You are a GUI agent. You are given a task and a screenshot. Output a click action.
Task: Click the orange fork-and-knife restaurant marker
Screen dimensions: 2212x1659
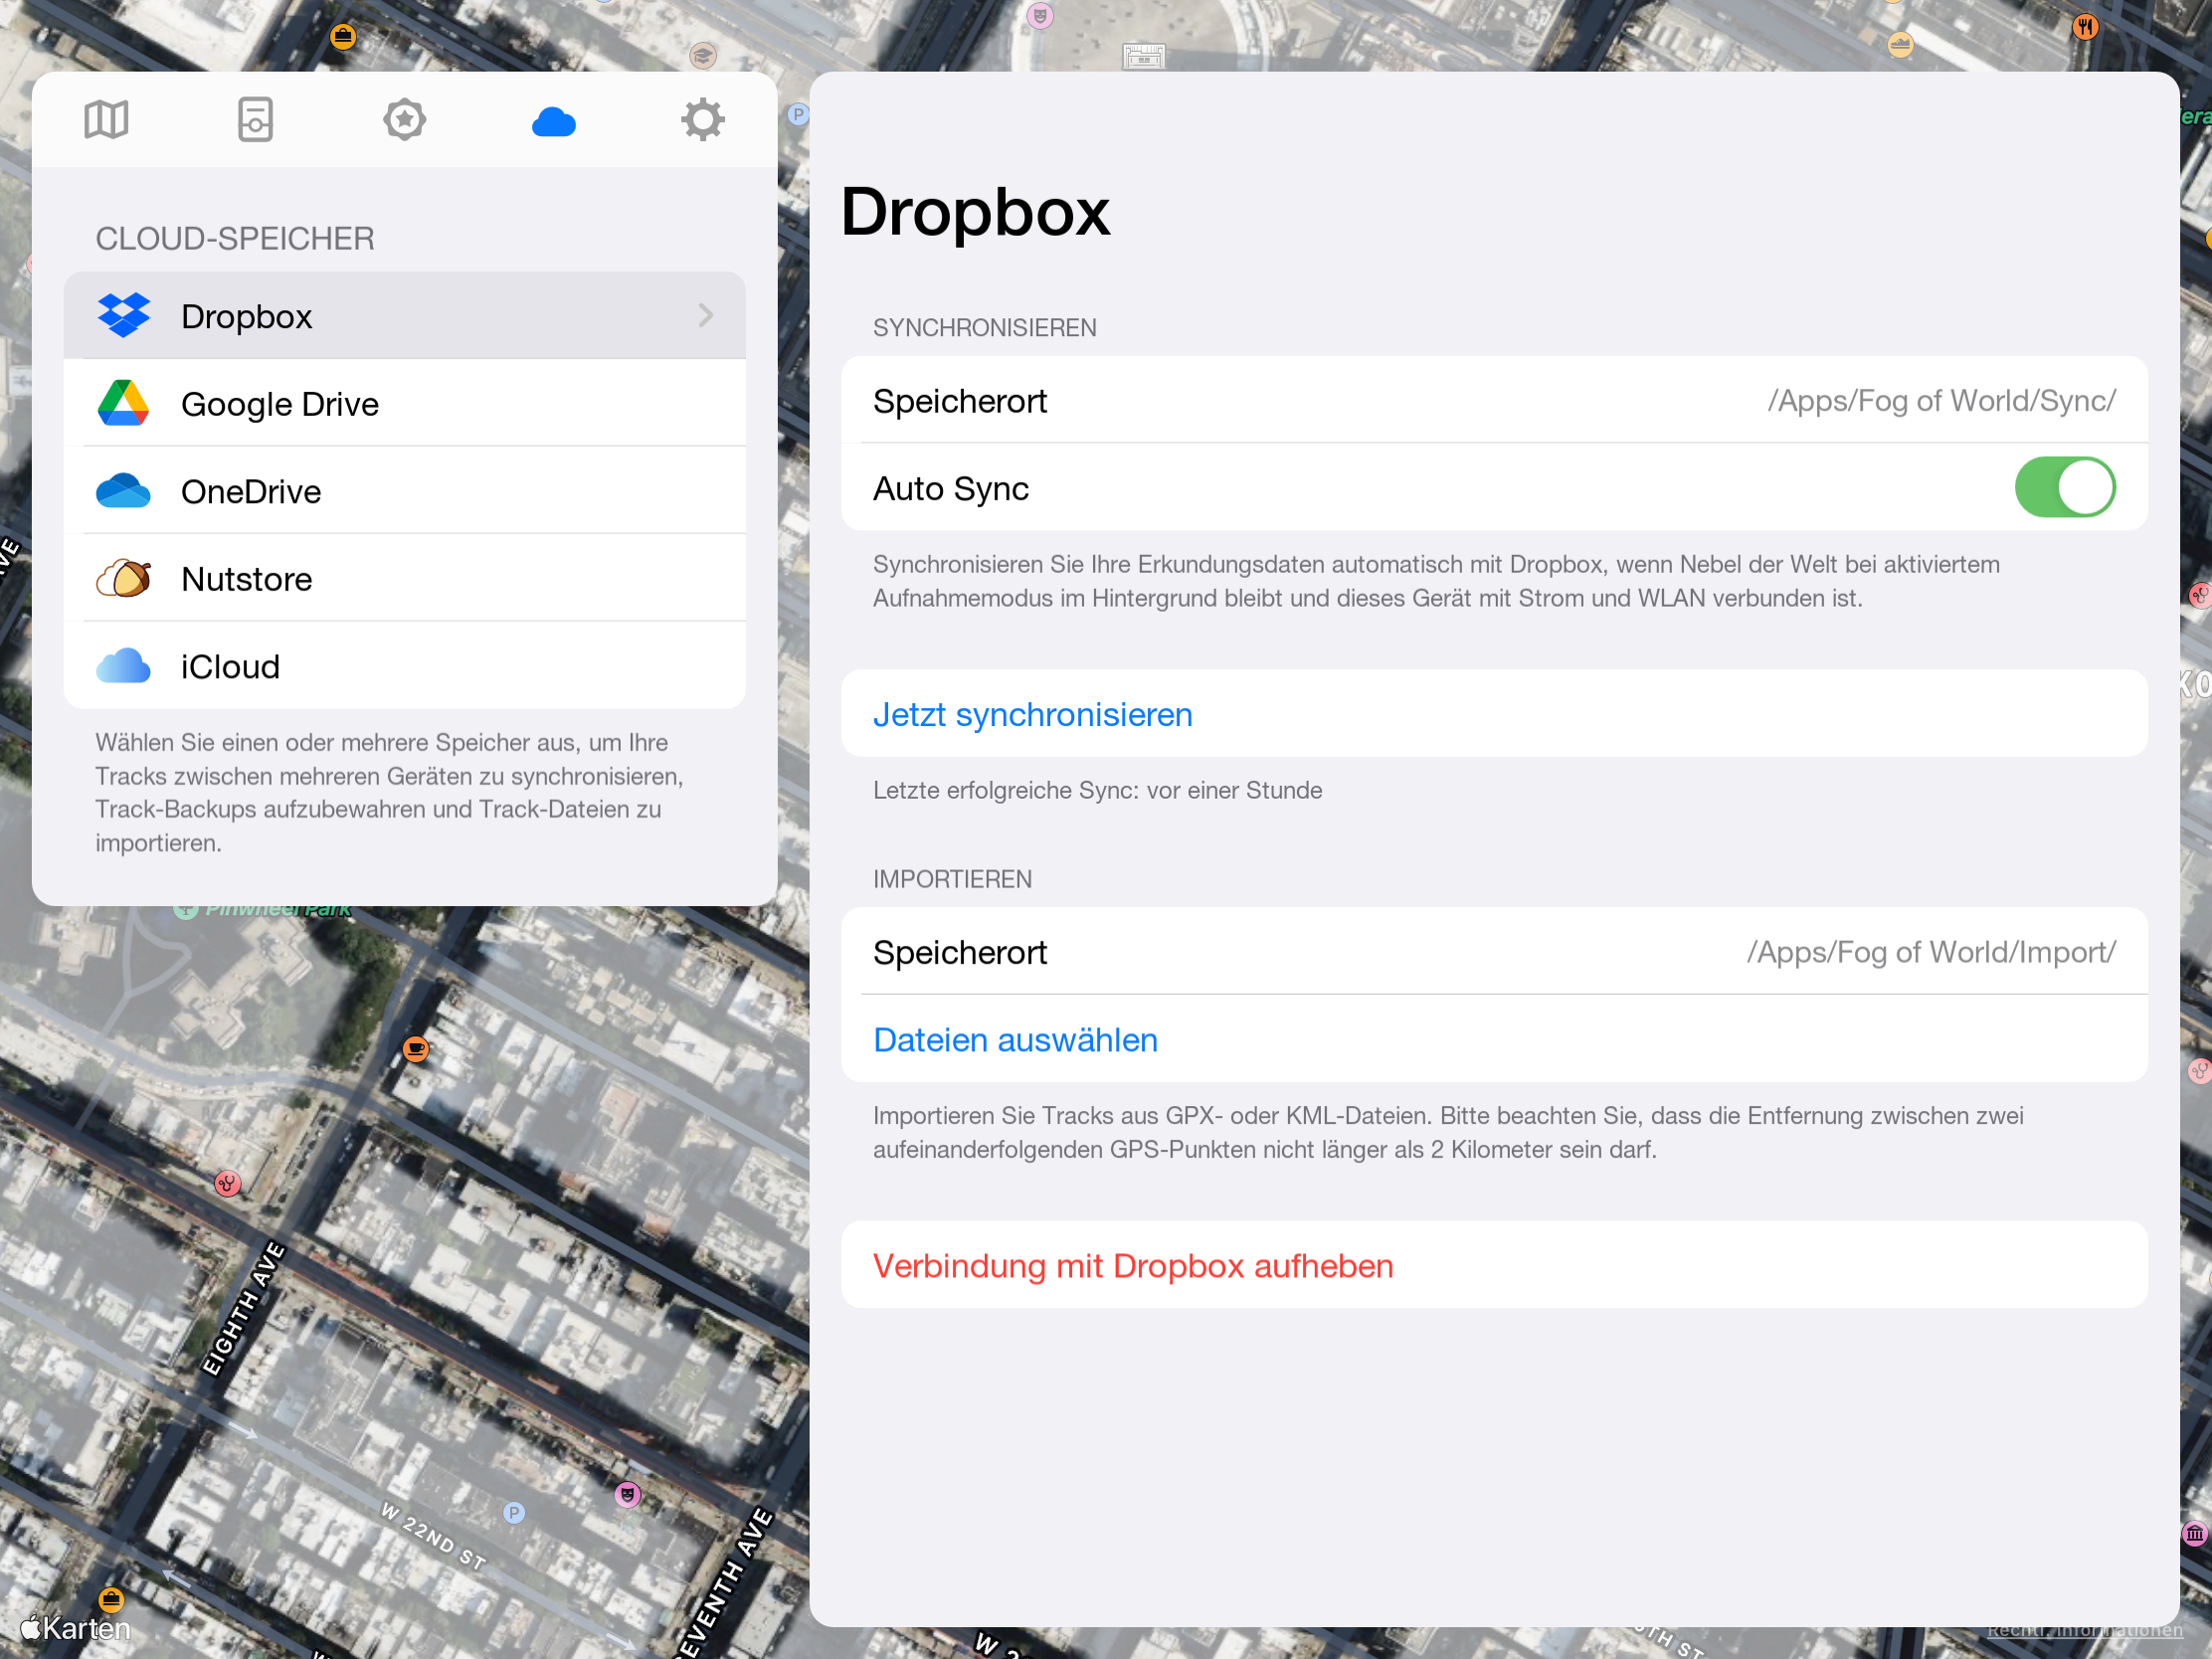(x=2084, y=27)
